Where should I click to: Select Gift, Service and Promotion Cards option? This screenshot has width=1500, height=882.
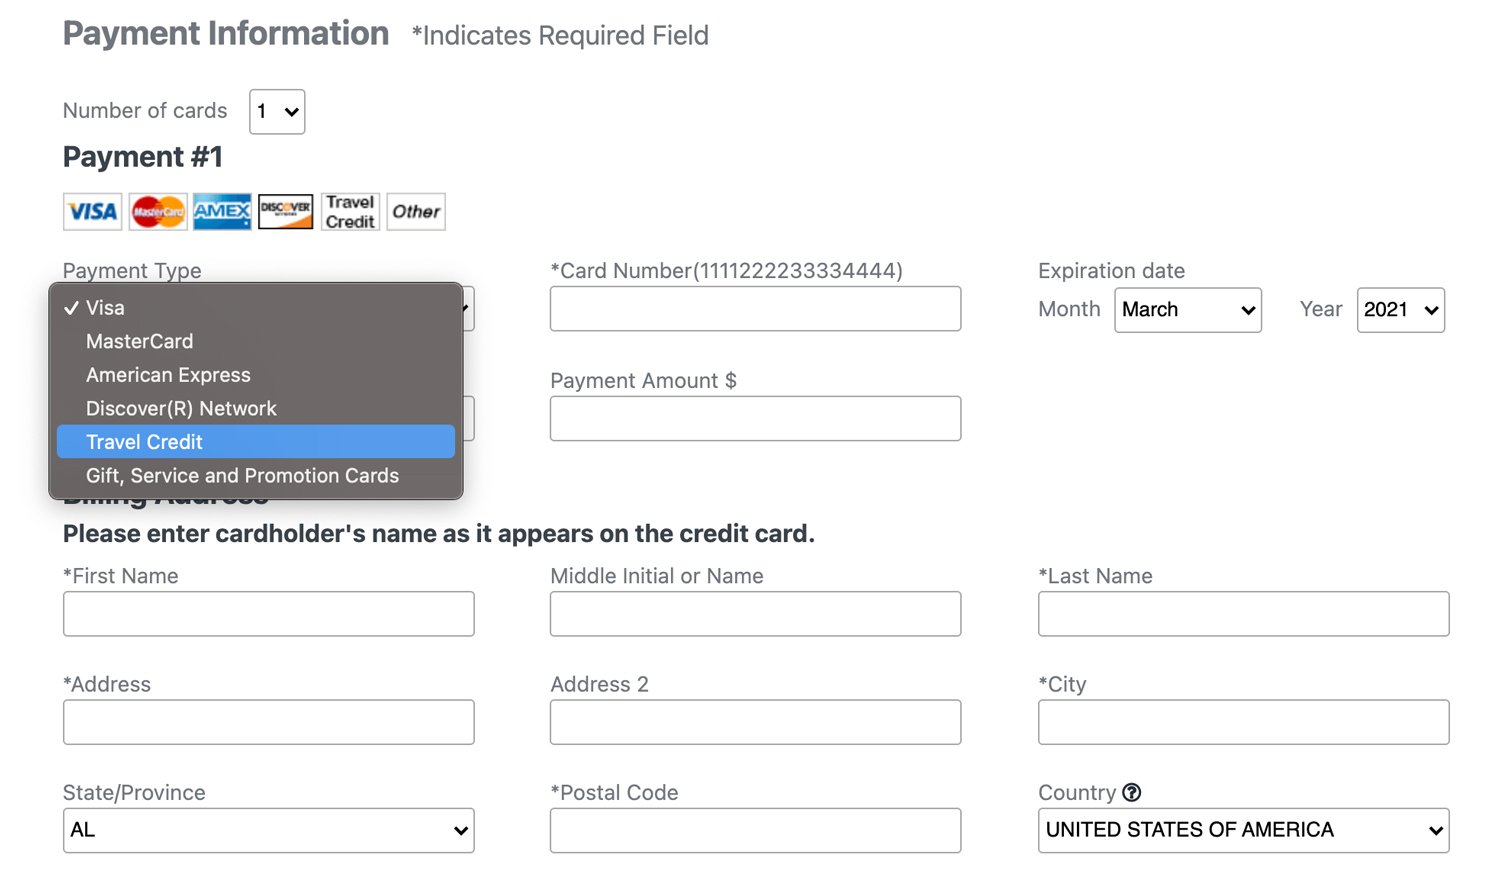coord(242,476)
